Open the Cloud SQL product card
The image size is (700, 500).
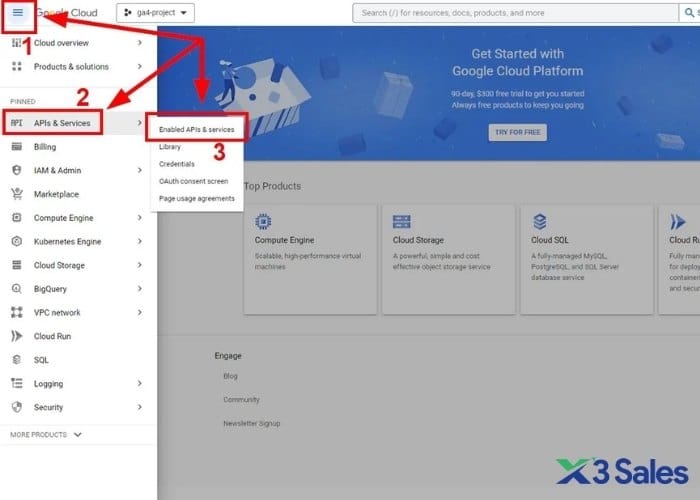coord(587,259)
